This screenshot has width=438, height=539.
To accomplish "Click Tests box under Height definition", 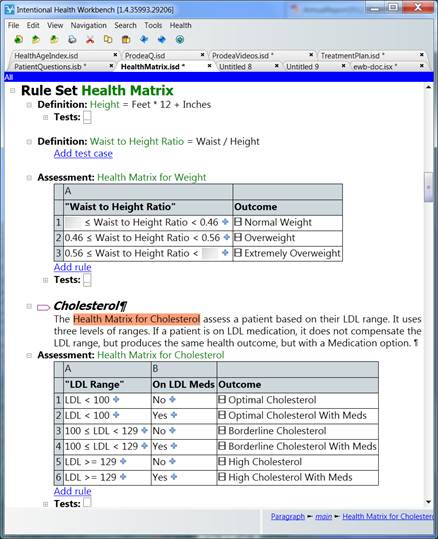I will pyautogui.click(x=87, y=117).
